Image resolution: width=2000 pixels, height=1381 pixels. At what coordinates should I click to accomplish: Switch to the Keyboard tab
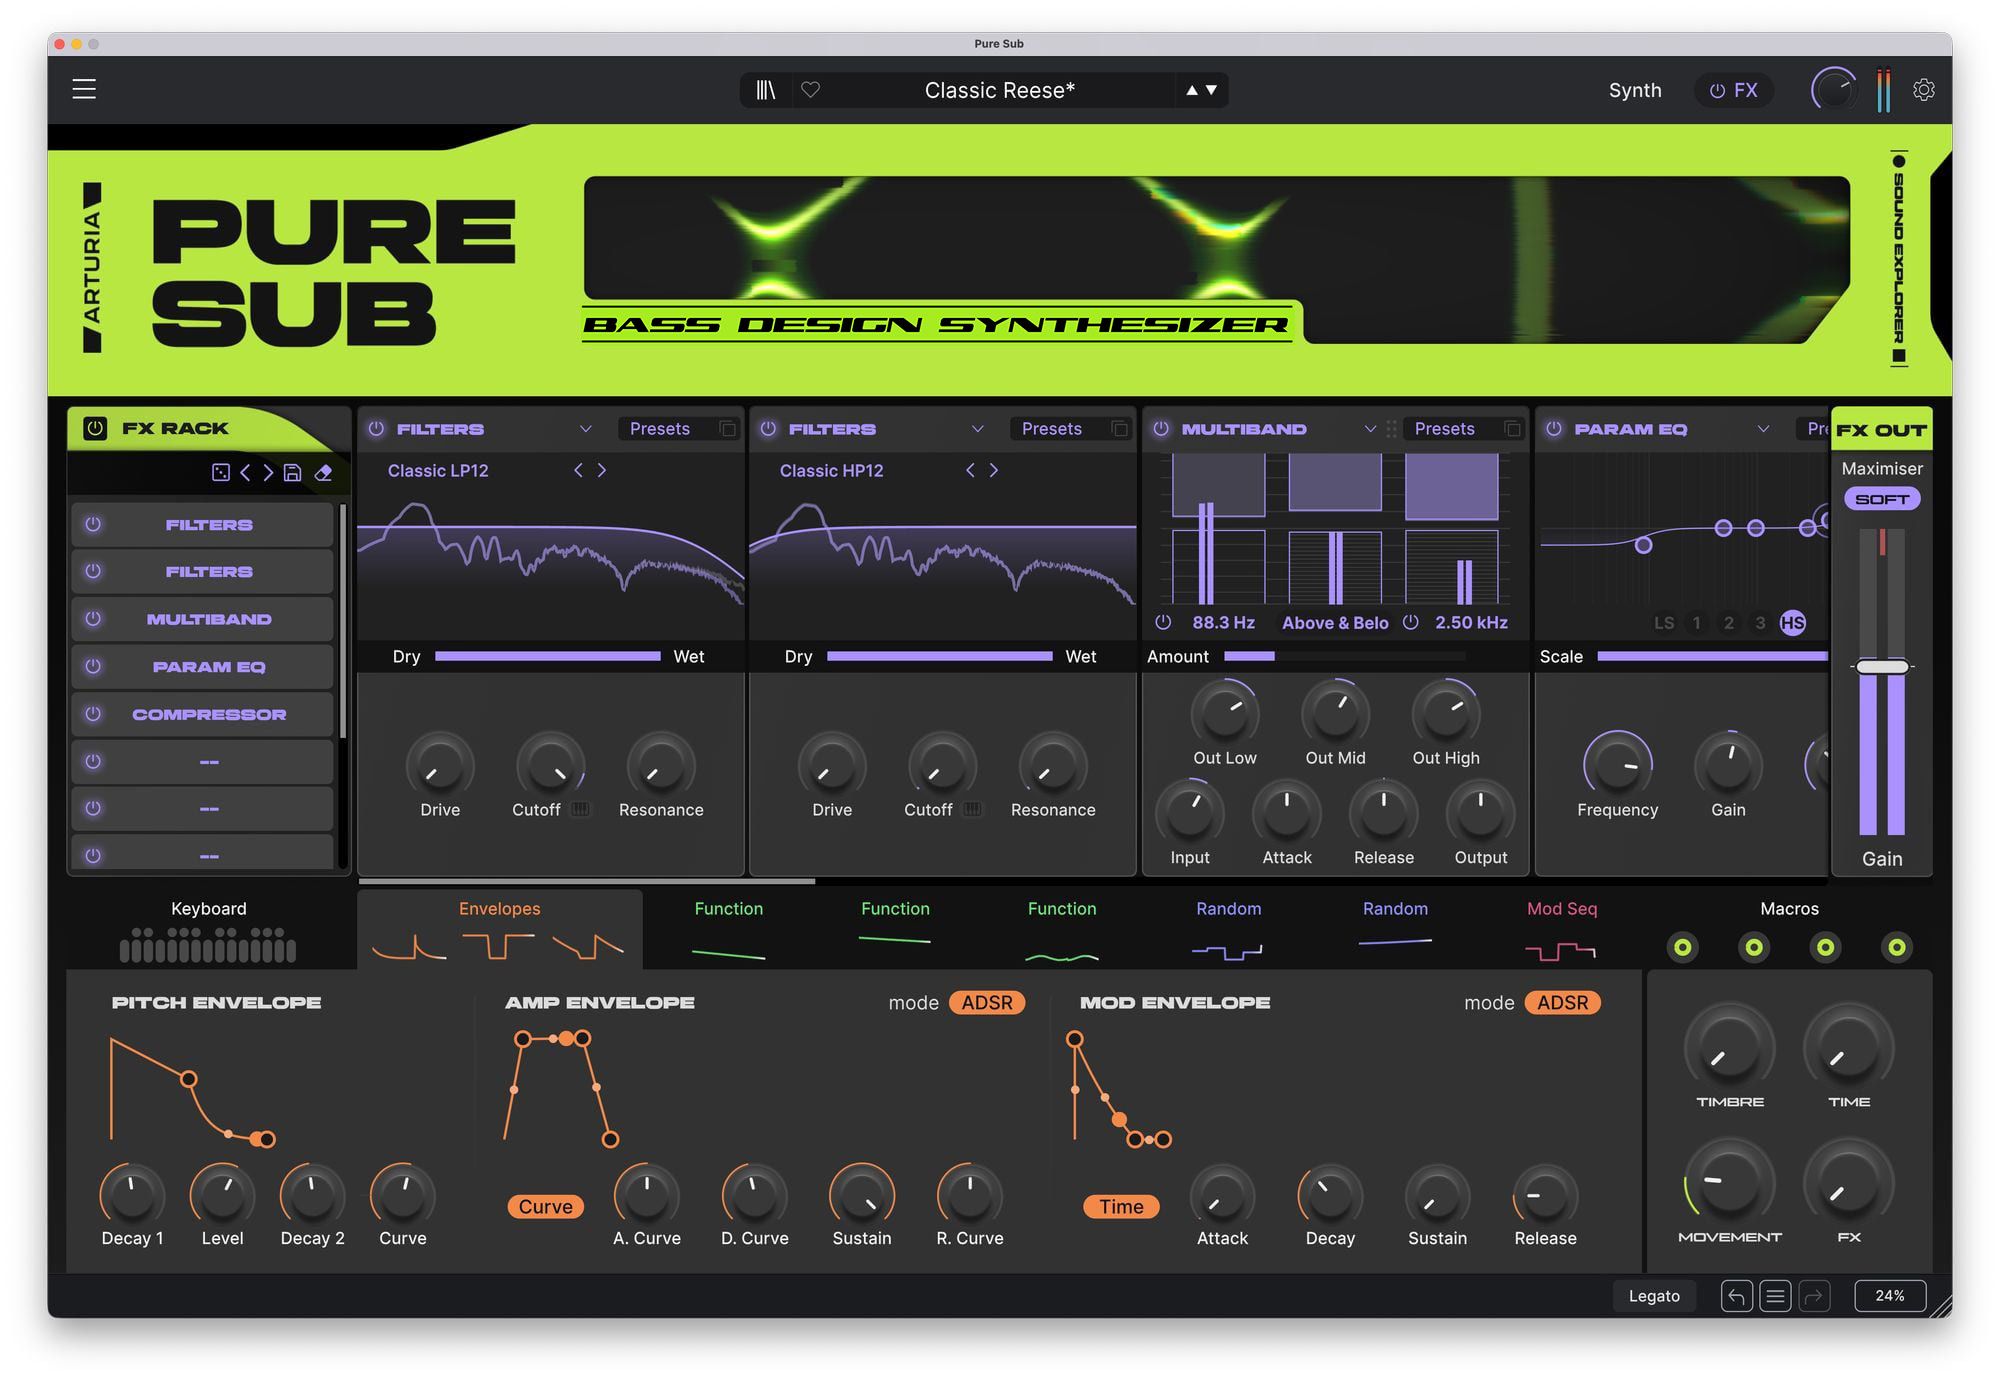point(208,930)
